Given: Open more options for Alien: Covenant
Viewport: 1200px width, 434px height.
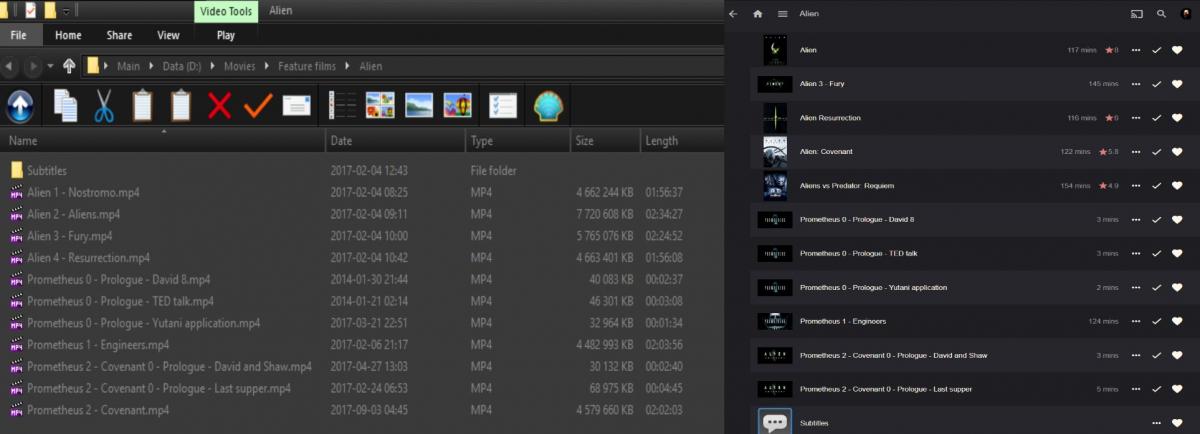Looking at the screenshot, I should [x=1135, y=152].
